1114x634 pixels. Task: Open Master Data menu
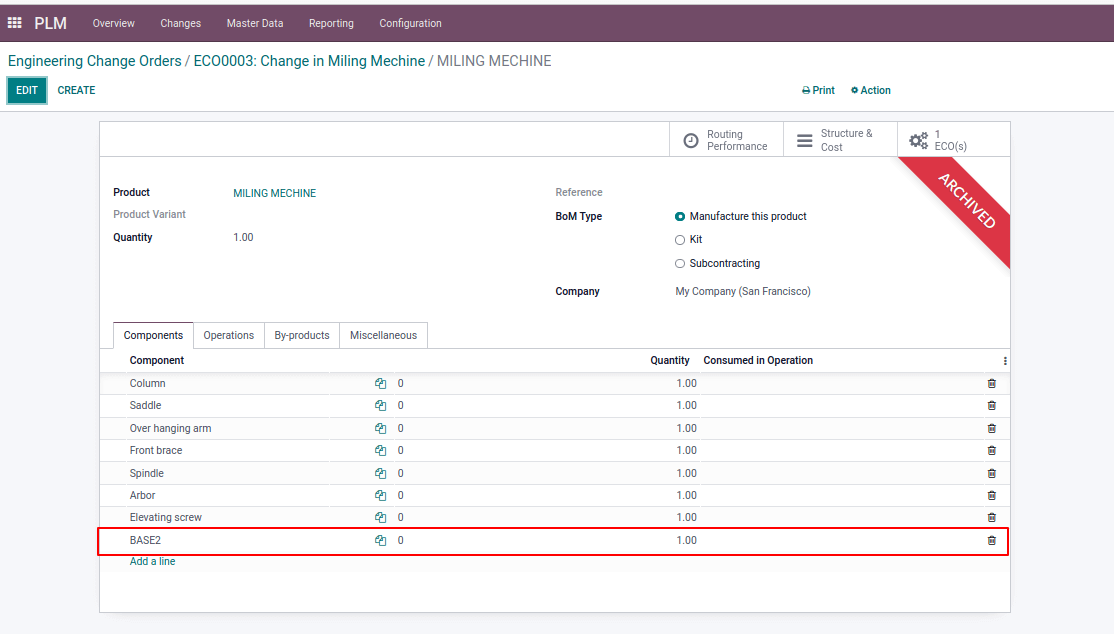tap(255, 23)
